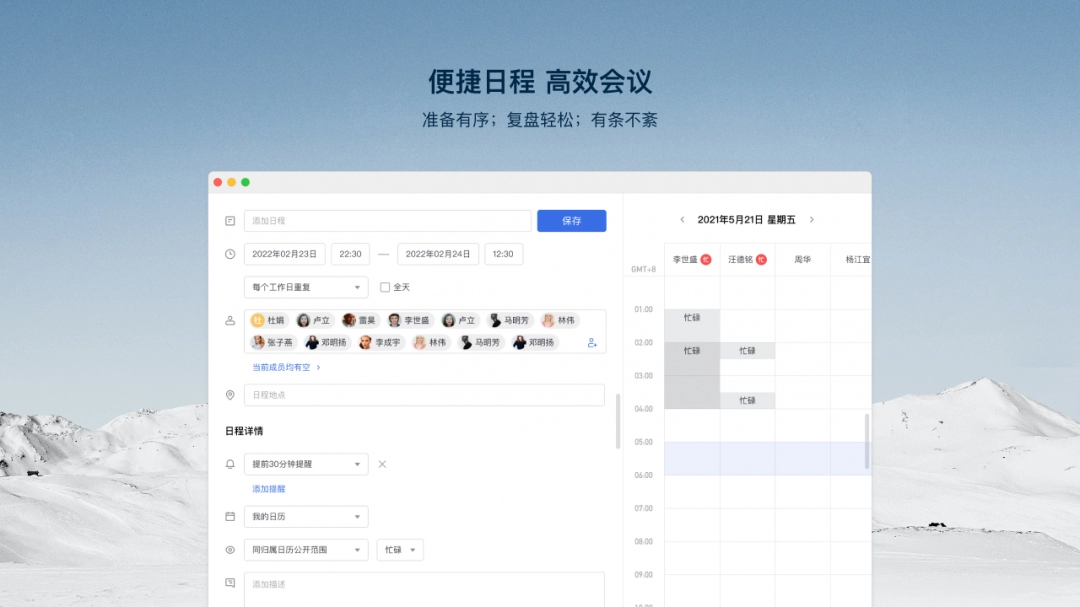Go to previous day with left arrow
Viewport: 1080px width, 607px height.
pos(682,220)
